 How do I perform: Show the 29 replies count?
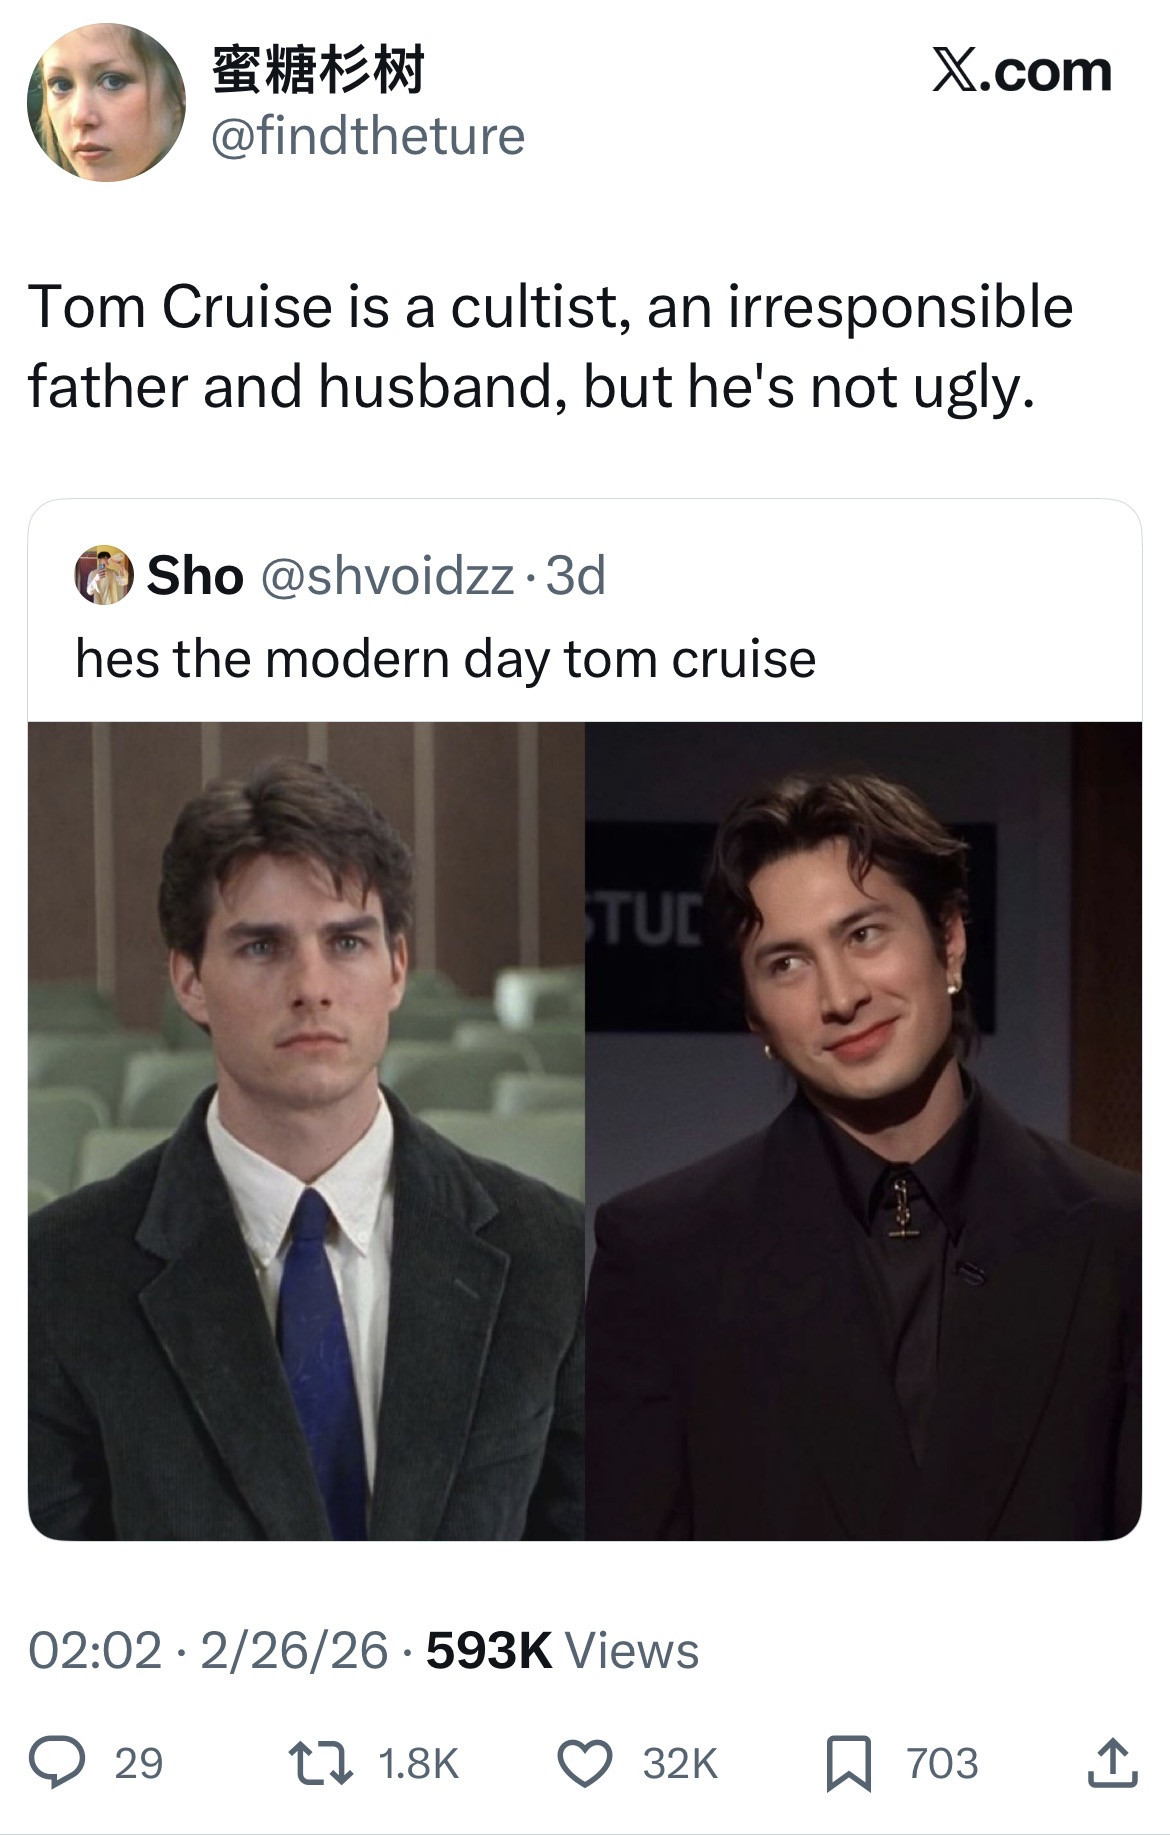click(x=138, y=1763)
